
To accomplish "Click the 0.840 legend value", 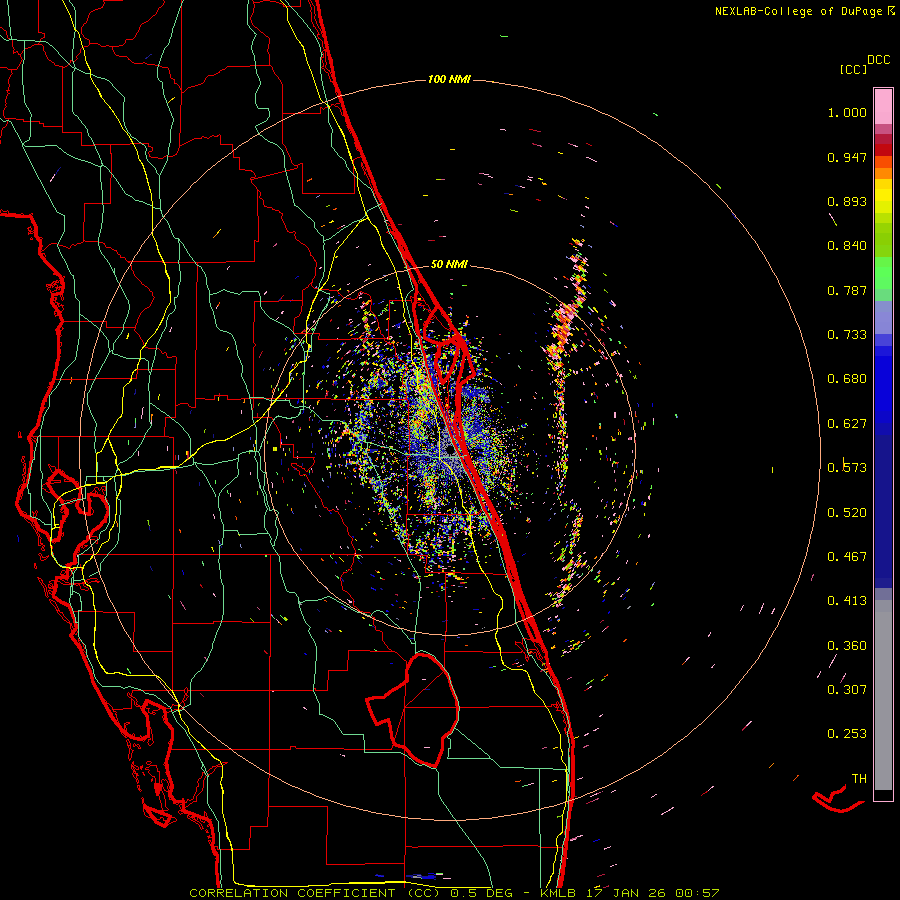I will 847,246.
